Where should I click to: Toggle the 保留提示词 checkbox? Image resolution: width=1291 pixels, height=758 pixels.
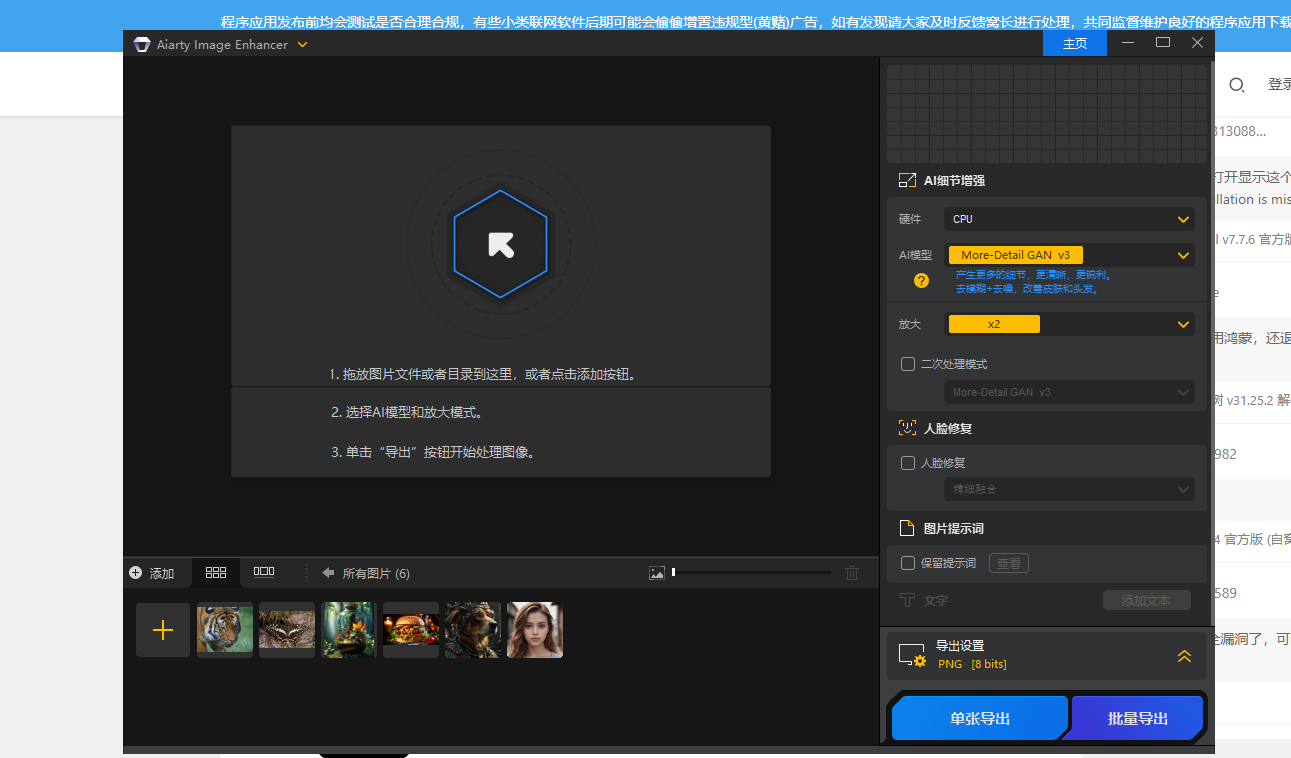click(x=908, y=563)
